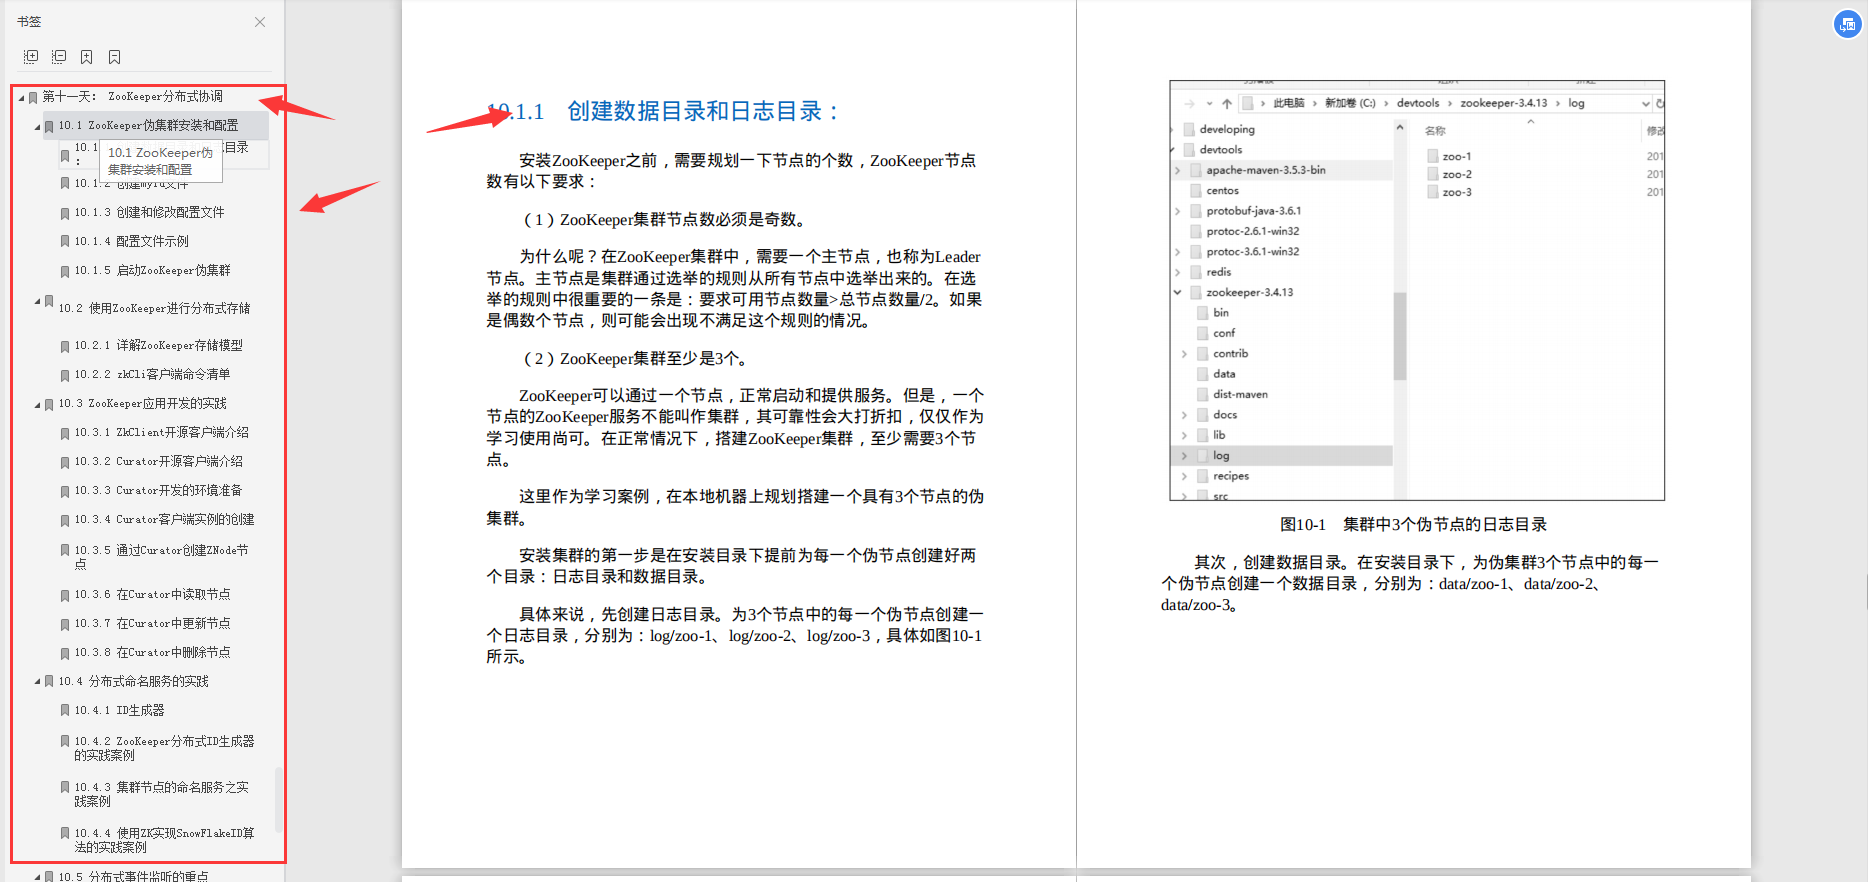1868x882 pixels.
Task: Click zookeeper-3.4.13 folder in the figure tree
Action: pos(1249,293)
